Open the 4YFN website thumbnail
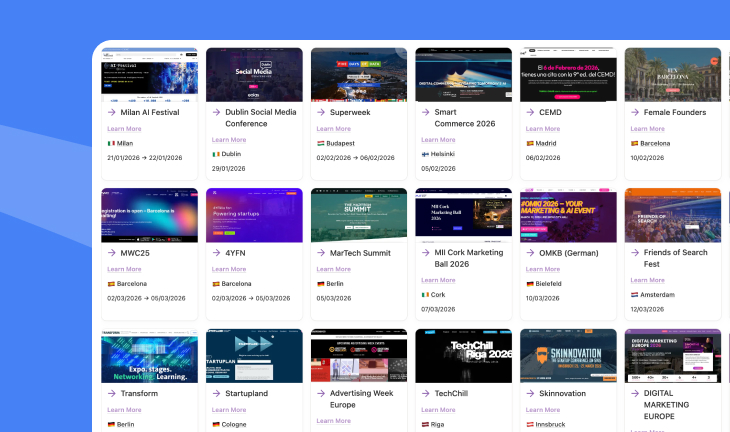Image resolution: width=730 pixels, height=432 pixels. pyautogui.click(x=254, y=215)
